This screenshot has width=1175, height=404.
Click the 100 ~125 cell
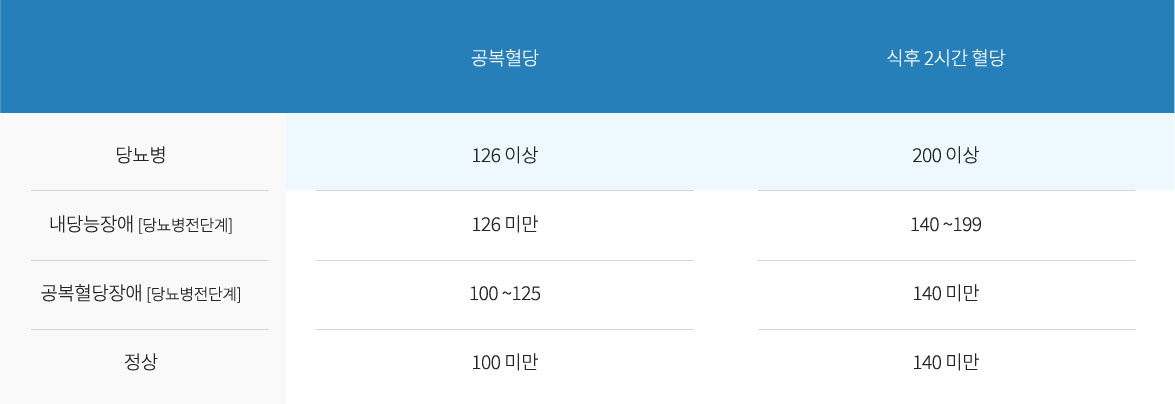(504, 293)
